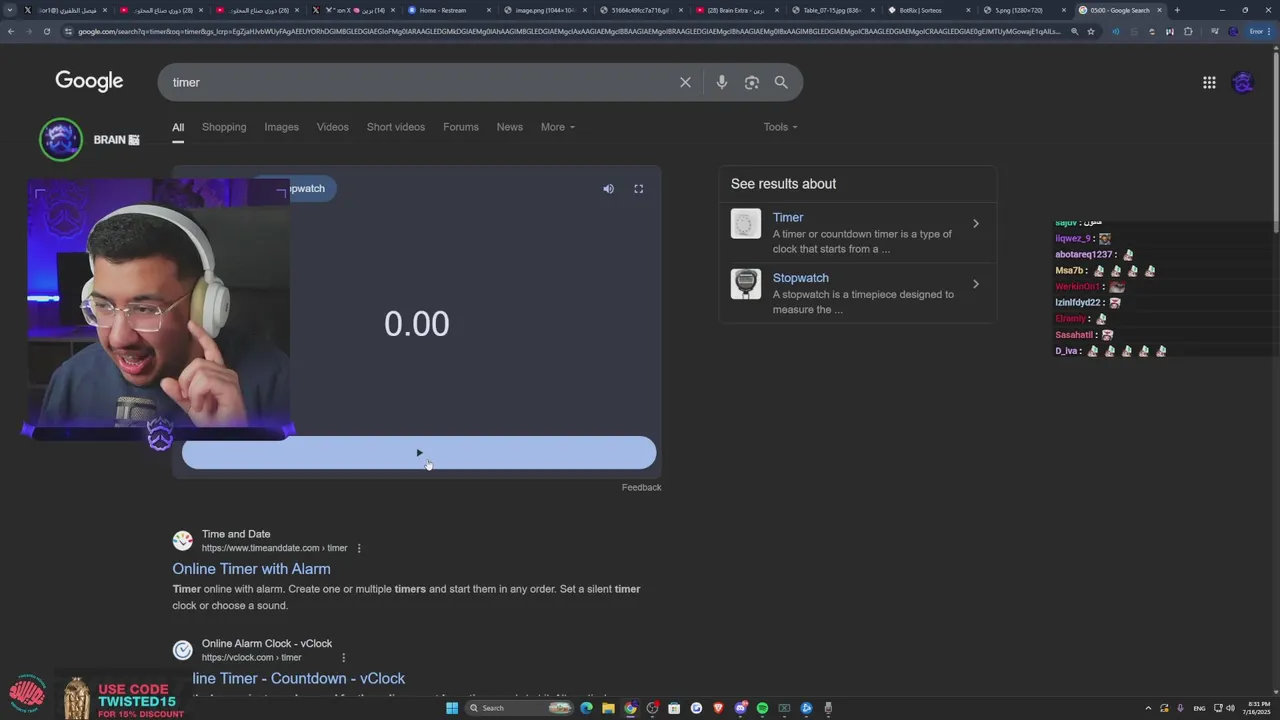The width and height of the screenshot is (1280, 720).
Task: Click the browser back arrow
Action: pos(10,31)
